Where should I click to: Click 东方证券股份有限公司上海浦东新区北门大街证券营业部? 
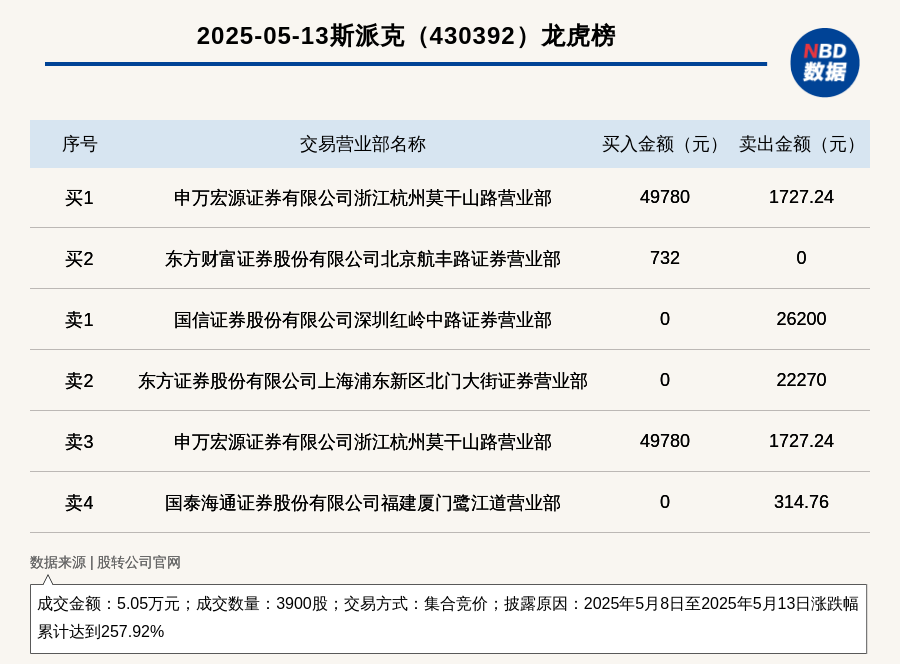tap(362, 380)
